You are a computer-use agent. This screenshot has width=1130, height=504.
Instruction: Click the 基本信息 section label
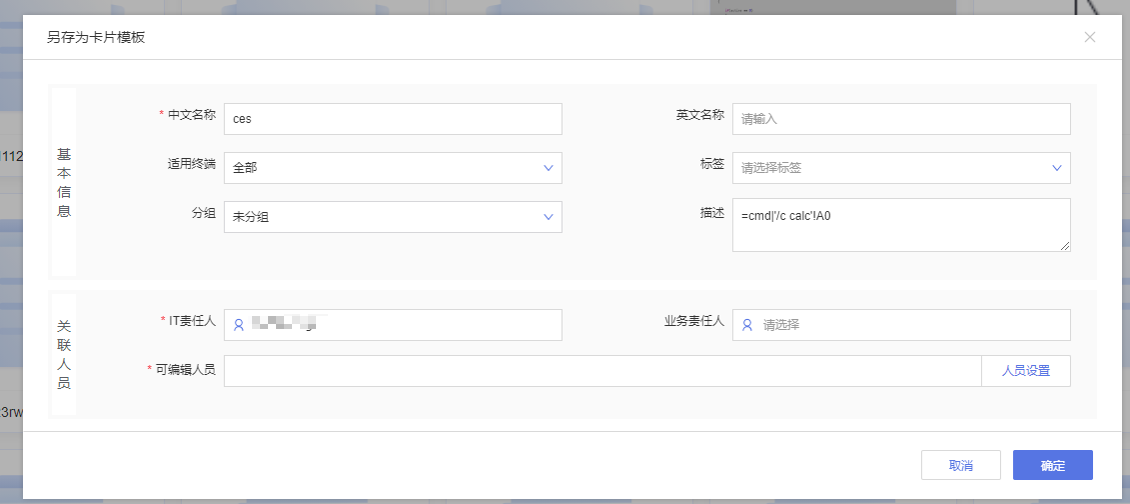coord(64,183)
